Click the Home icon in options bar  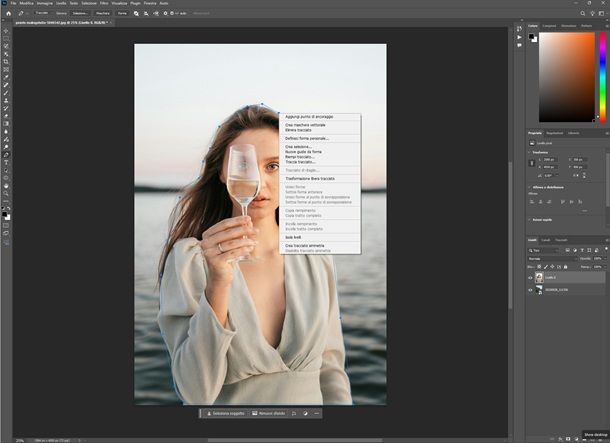click(x=9, y=13)
